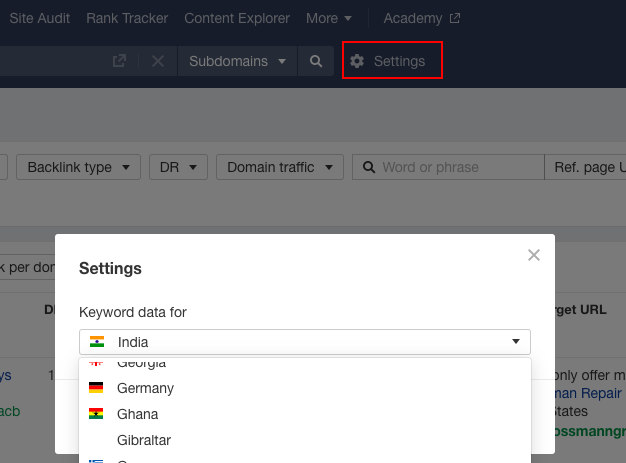Image resolution: width=626 pixels, height=463 pixels.
Task: Select Ghana from the country list
Action: (x=305, y=414)
